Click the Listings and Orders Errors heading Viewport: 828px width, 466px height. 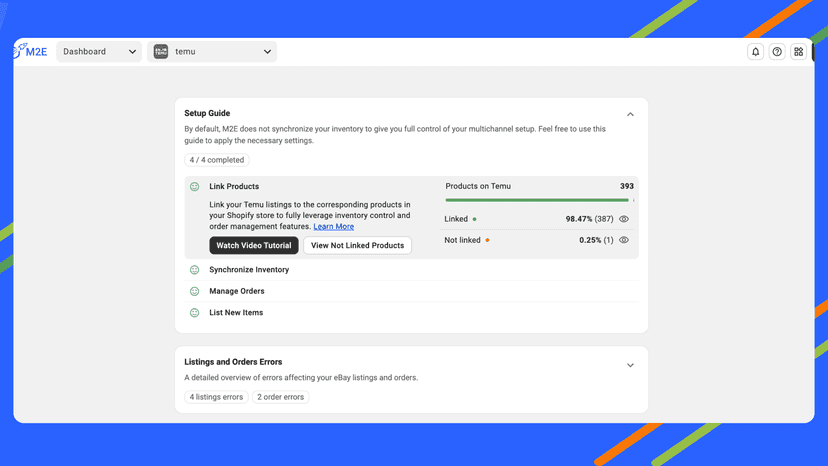click(233, 362)
